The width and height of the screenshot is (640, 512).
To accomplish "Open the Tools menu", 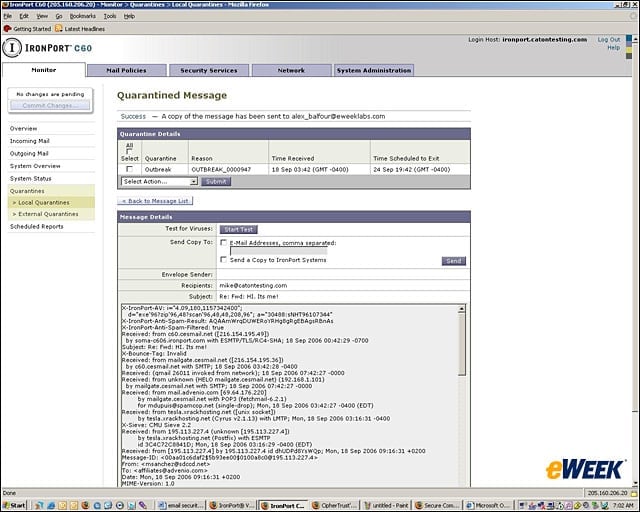I will point(110,16).
